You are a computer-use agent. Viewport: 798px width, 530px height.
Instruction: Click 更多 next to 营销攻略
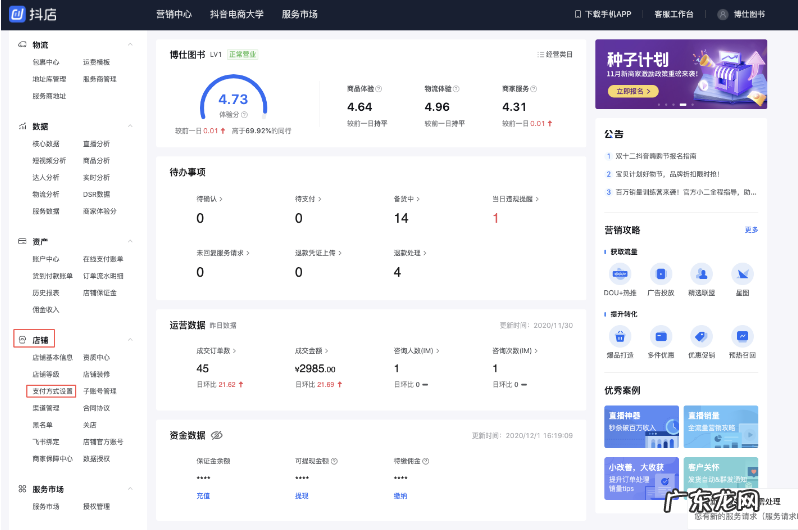(751, 230)
